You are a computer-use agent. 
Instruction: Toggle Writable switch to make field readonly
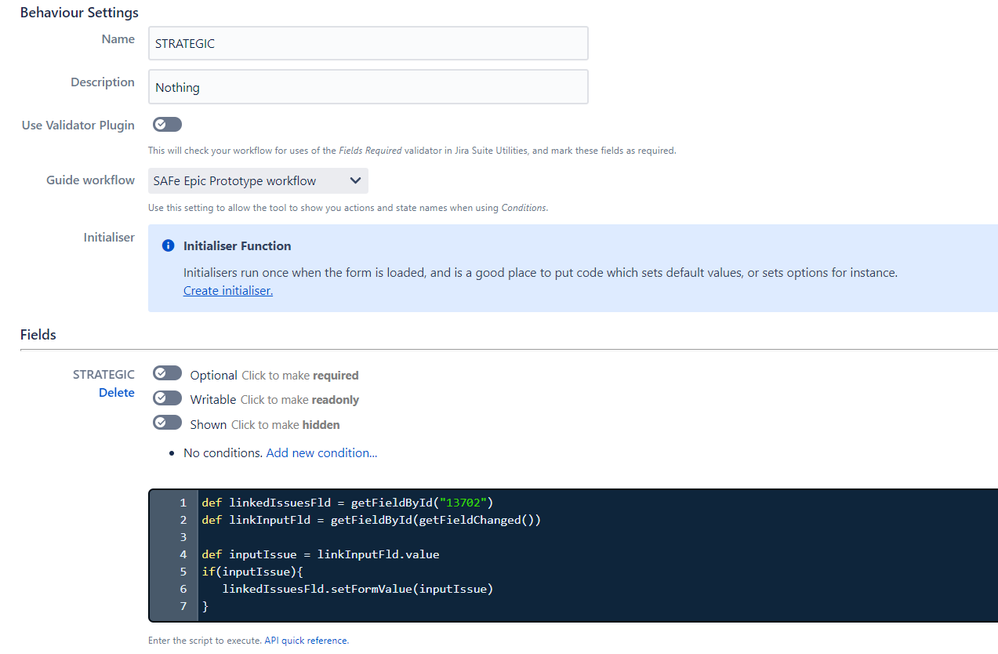point(167,398)
